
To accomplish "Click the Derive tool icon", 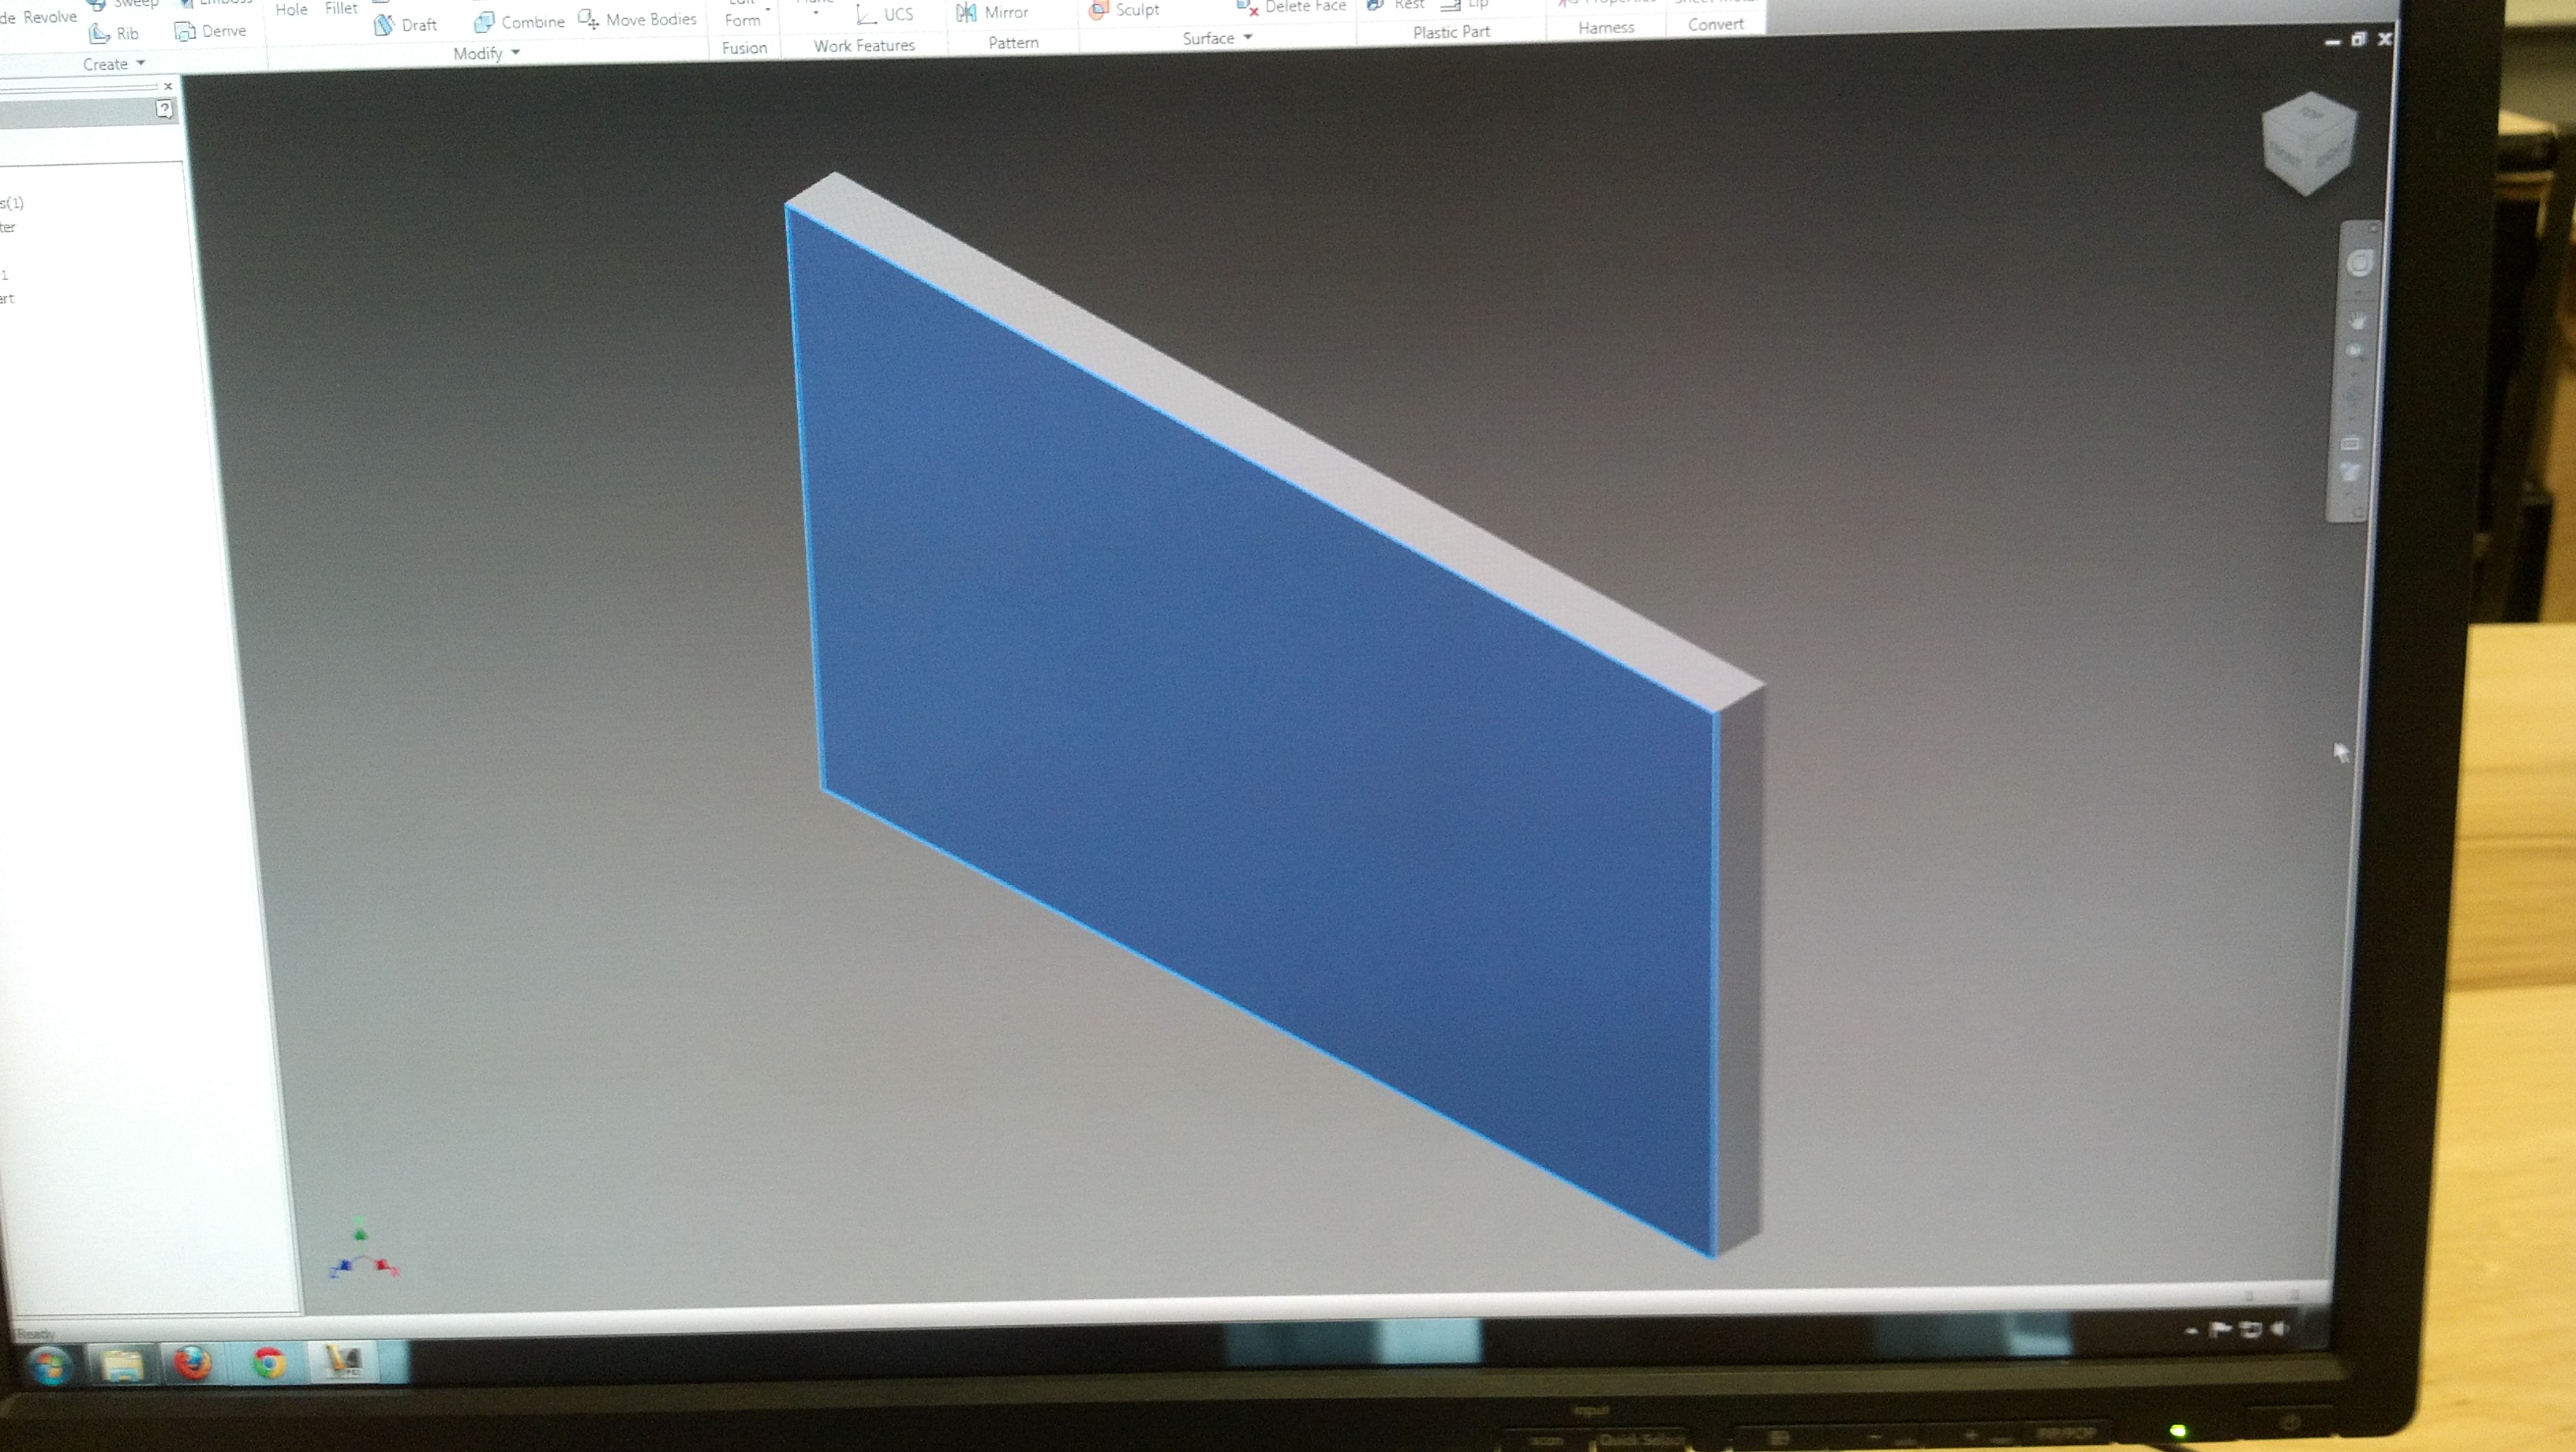I will click(x=185, y=32).
